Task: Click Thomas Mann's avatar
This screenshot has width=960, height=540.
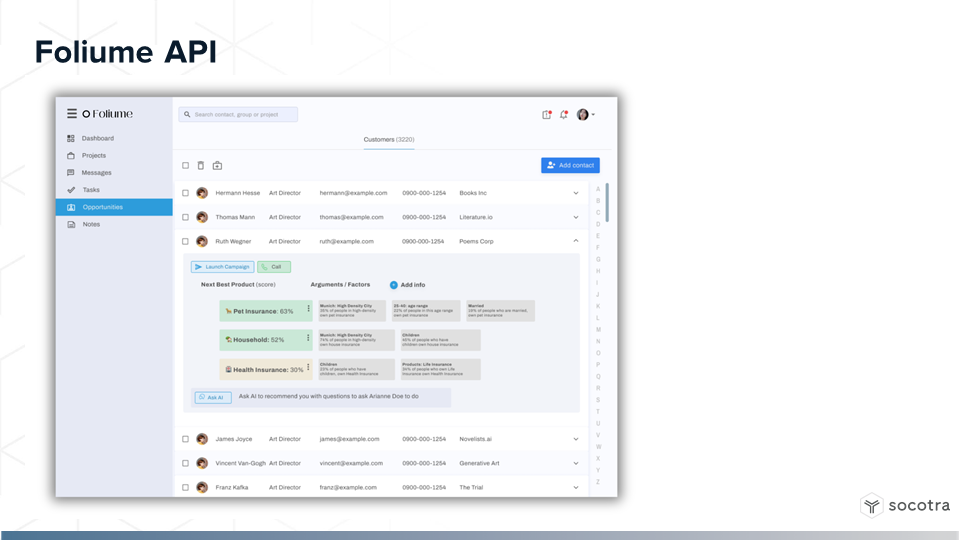Action: (202, 217)
